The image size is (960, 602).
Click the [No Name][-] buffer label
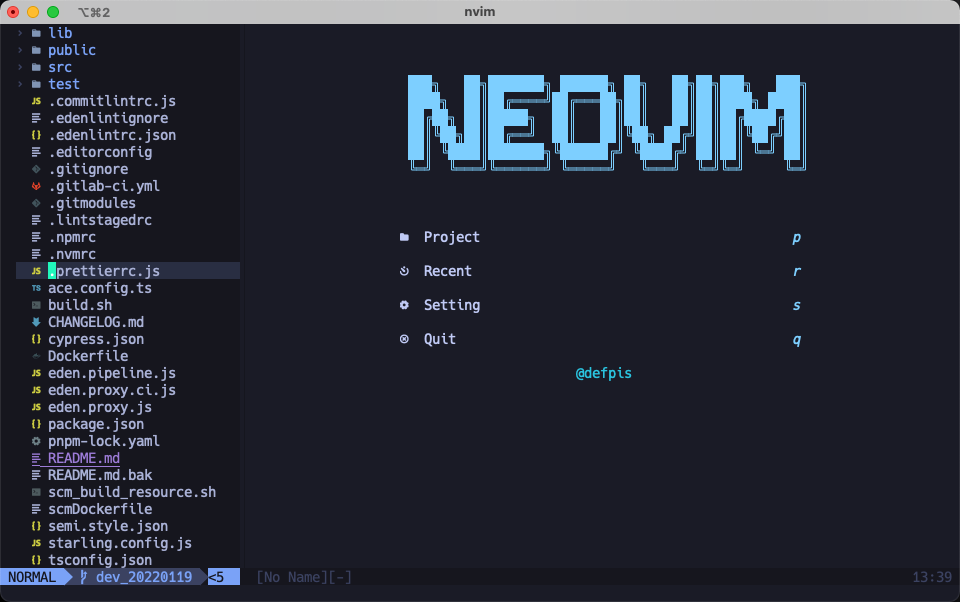tap(304, 577)
